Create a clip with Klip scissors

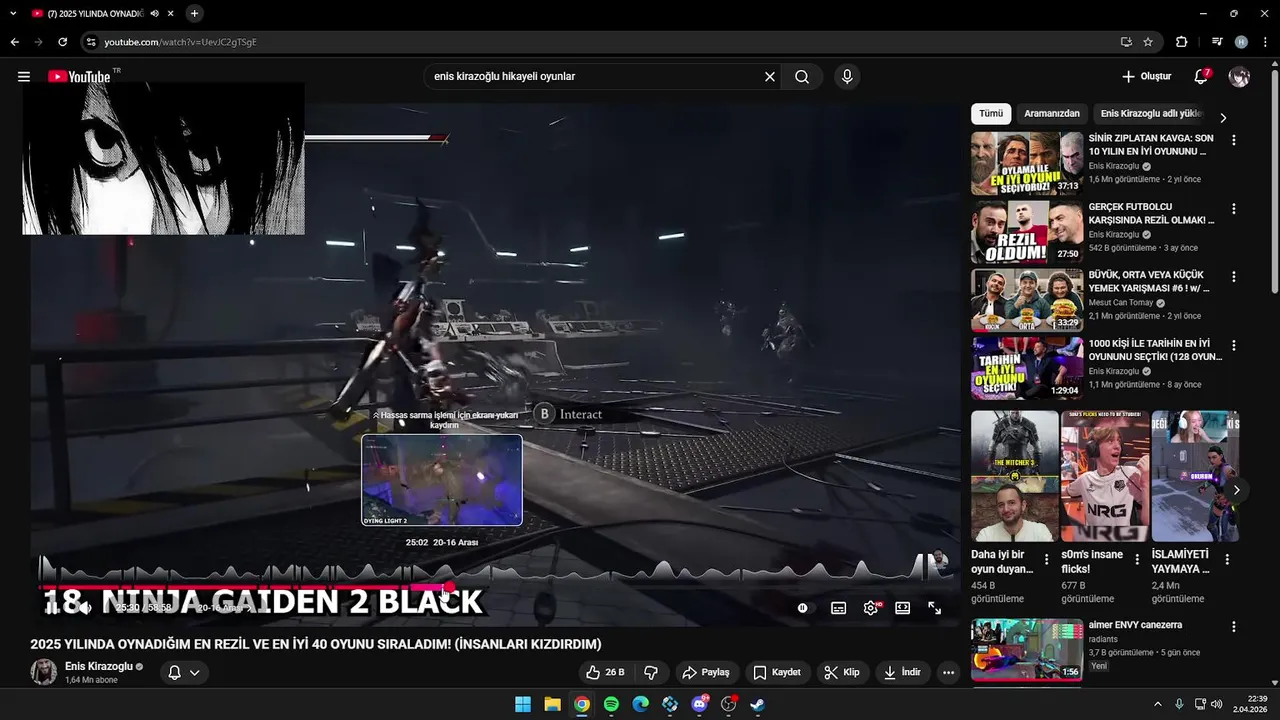point(842,672)
